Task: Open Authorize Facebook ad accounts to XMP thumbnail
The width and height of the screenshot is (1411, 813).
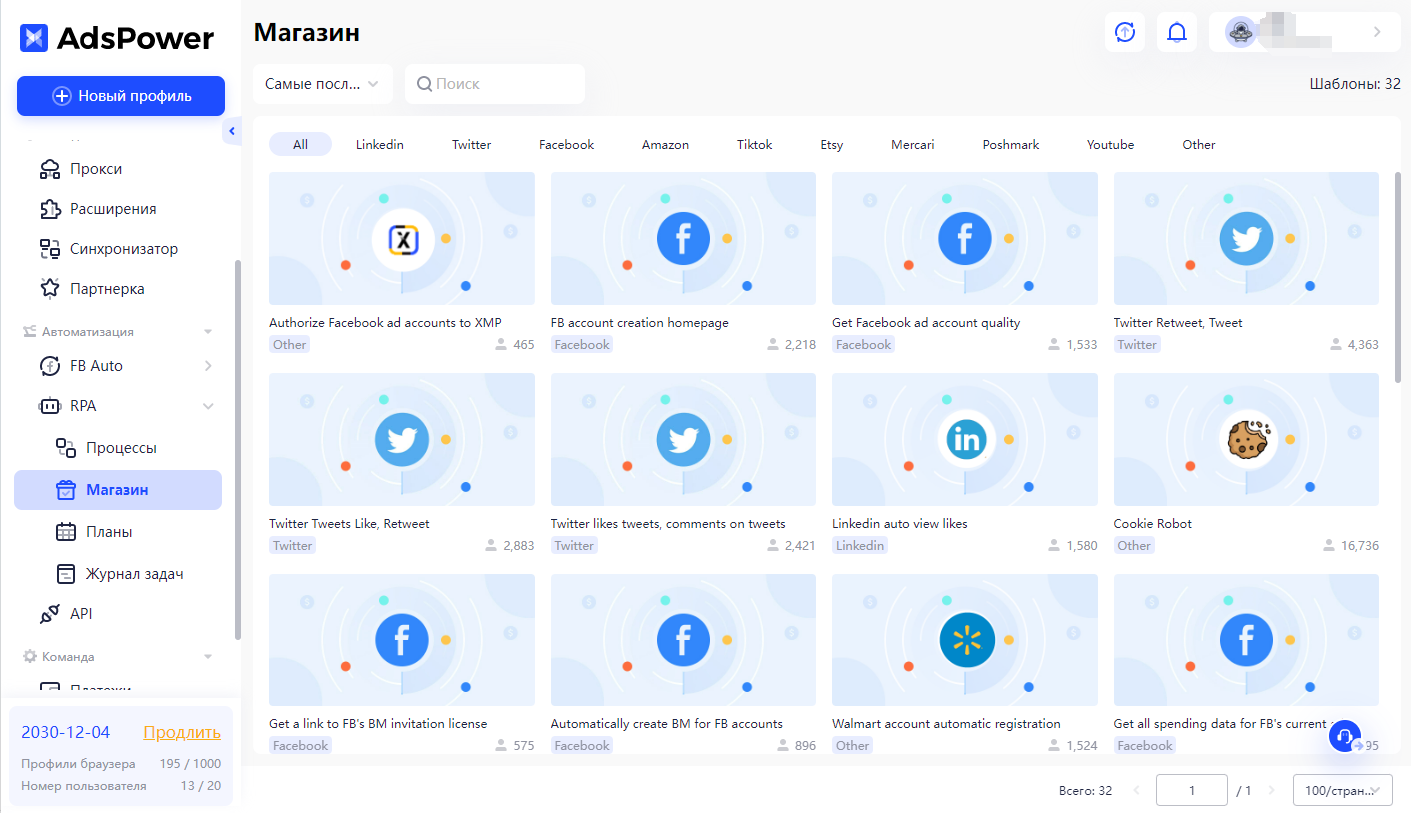Action: click(402, 239)
